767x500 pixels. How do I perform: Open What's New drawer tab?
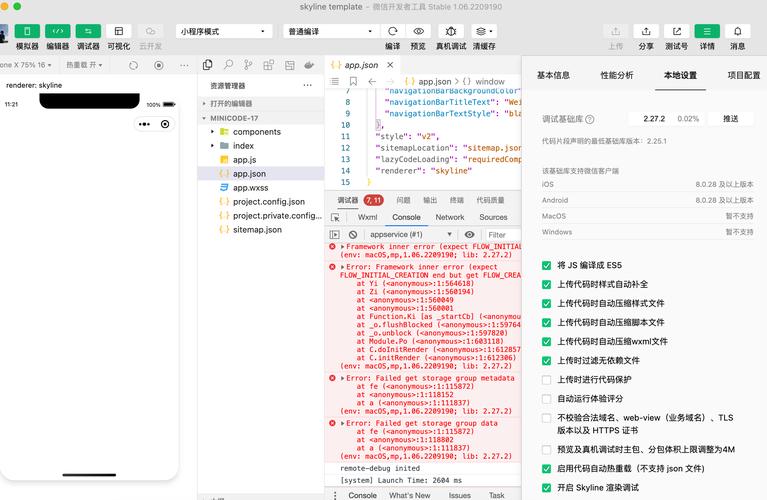click(x=409, y=495)
